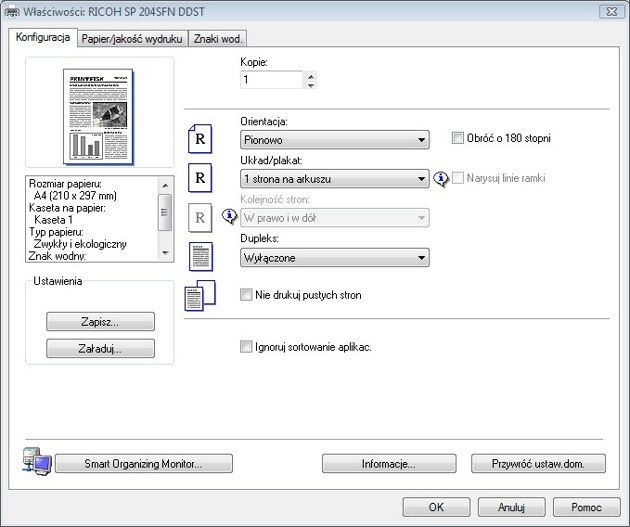Click the portrait orientation R icon
This screenshot has width=630, height=527.
[200, 139]
